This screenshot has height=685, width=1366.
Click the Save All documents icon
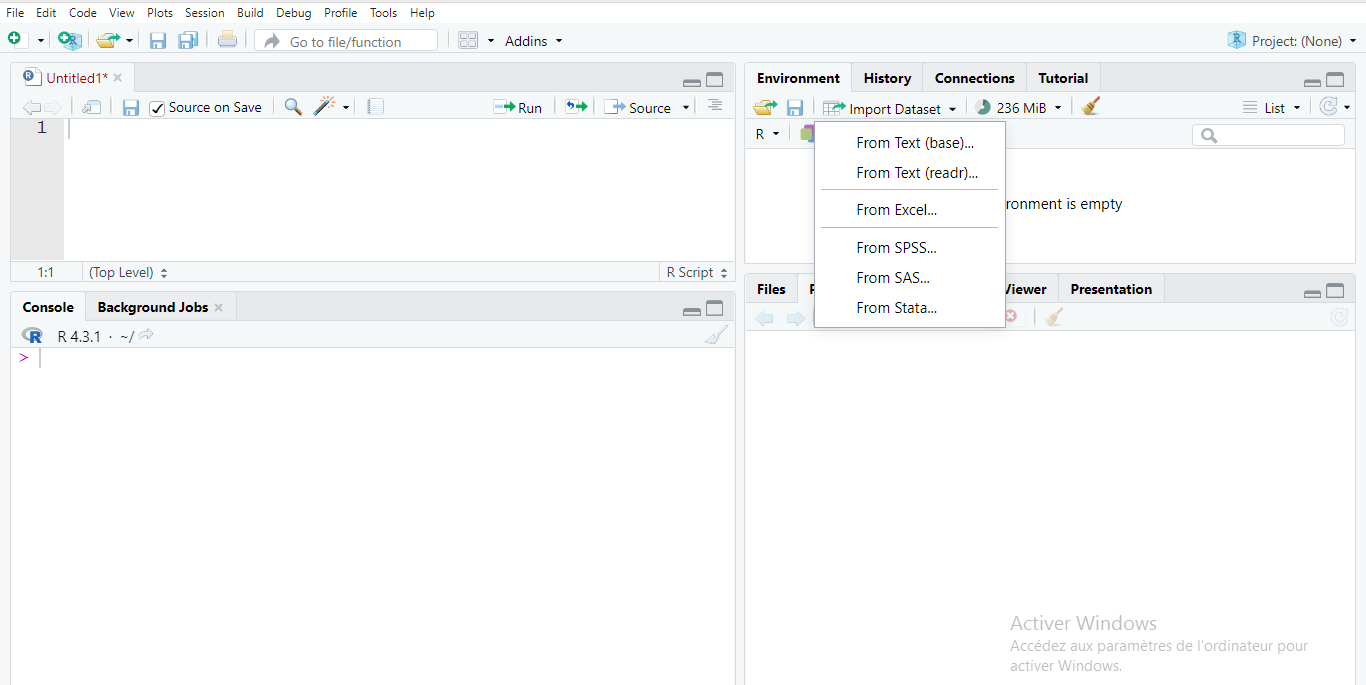(x=188, y=41)
